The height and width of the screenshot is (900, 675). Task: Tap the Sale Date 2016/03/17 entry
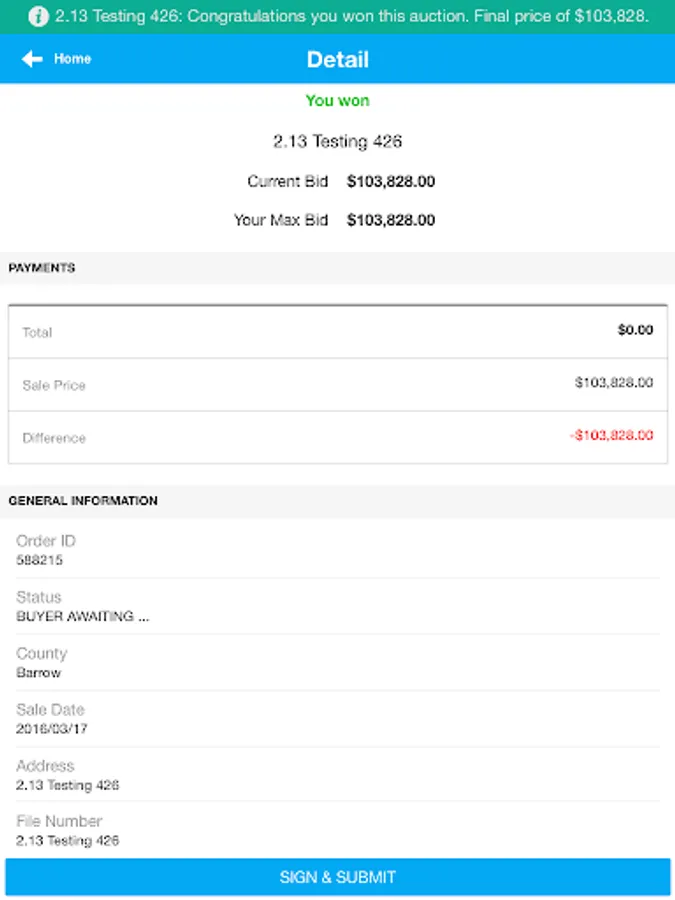tap(337, 718)
